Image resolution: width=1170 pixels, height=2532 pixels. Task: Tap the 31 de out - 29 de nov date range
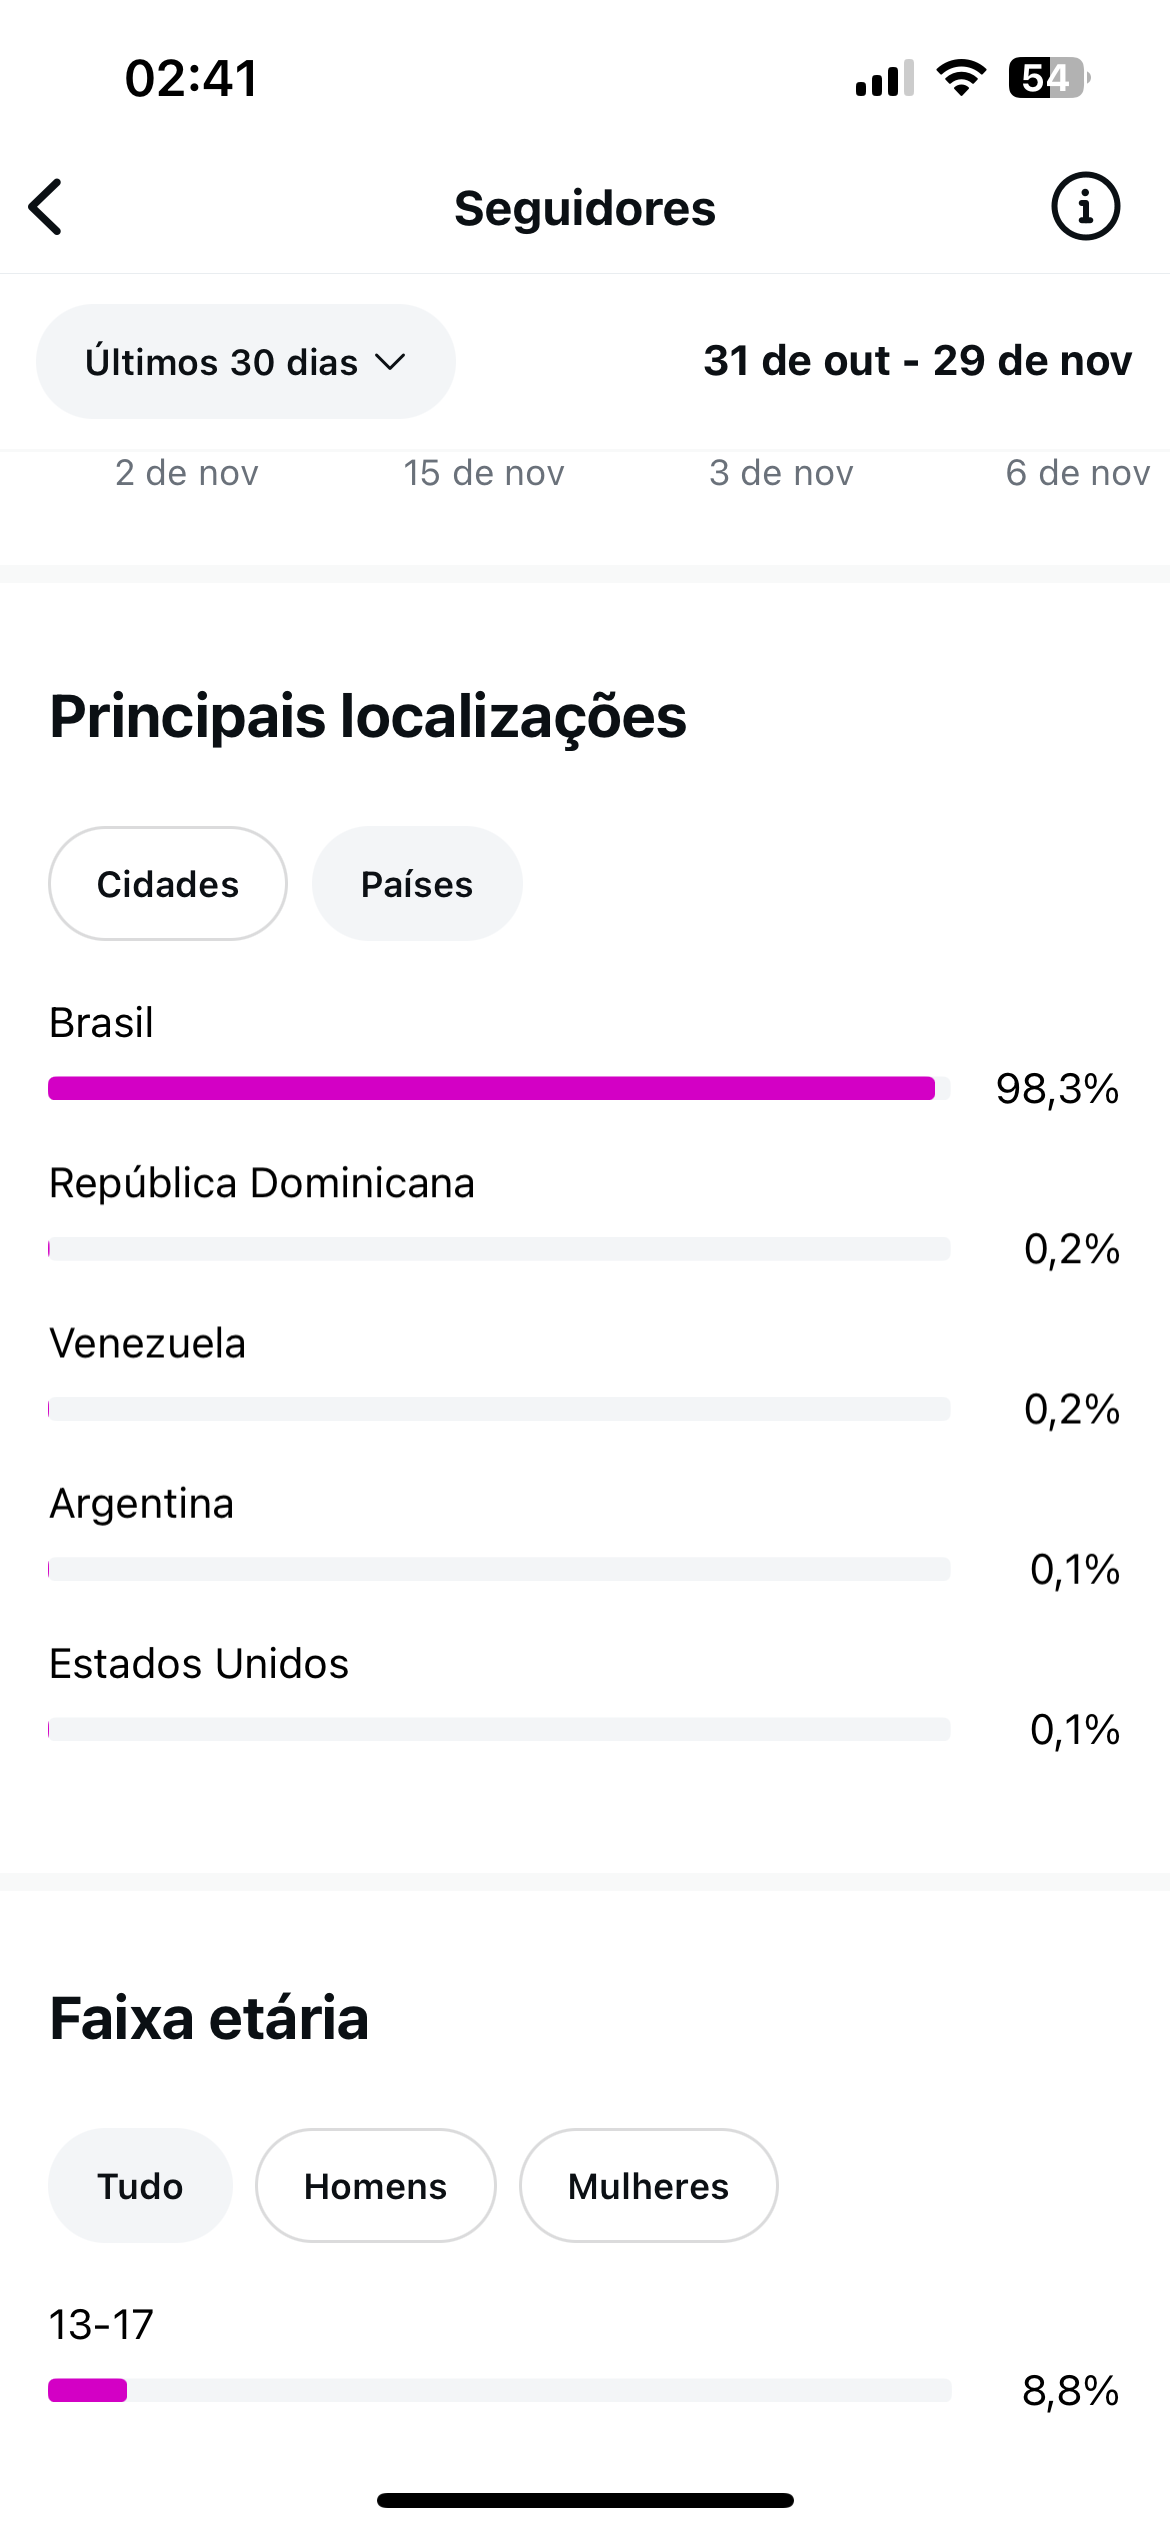coord(917,361)
